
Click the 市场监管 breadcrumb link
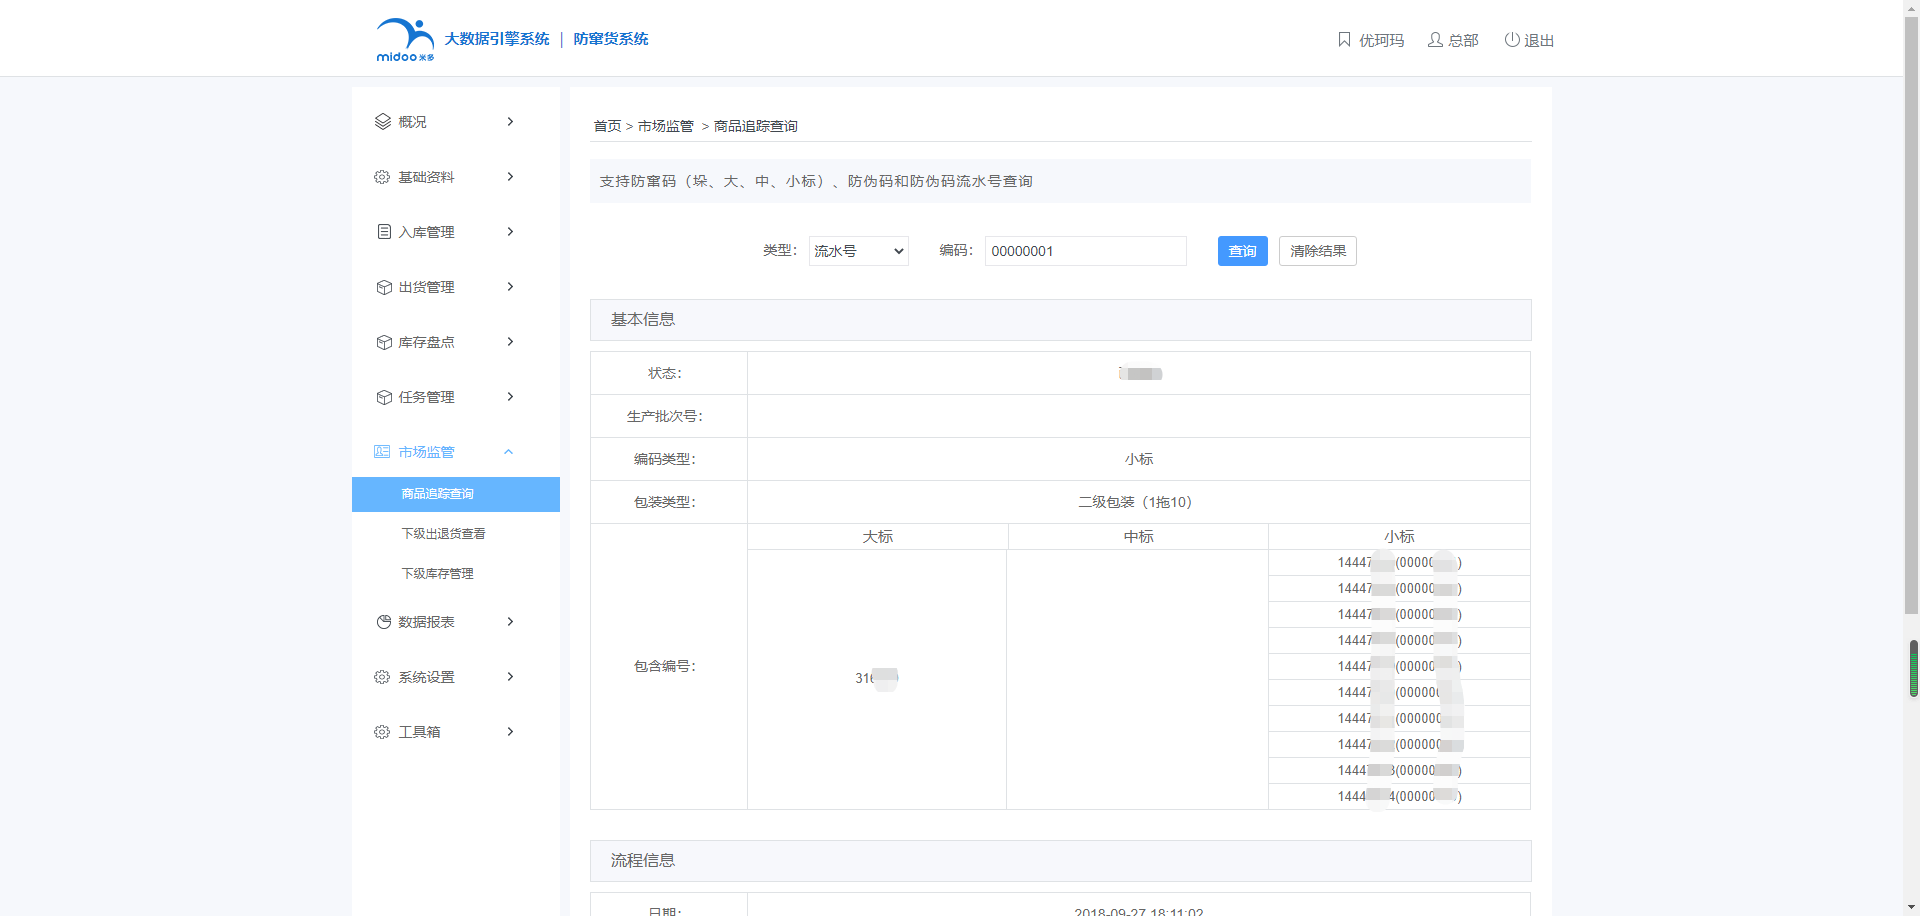pyautogui.click(x=666, y=126)
